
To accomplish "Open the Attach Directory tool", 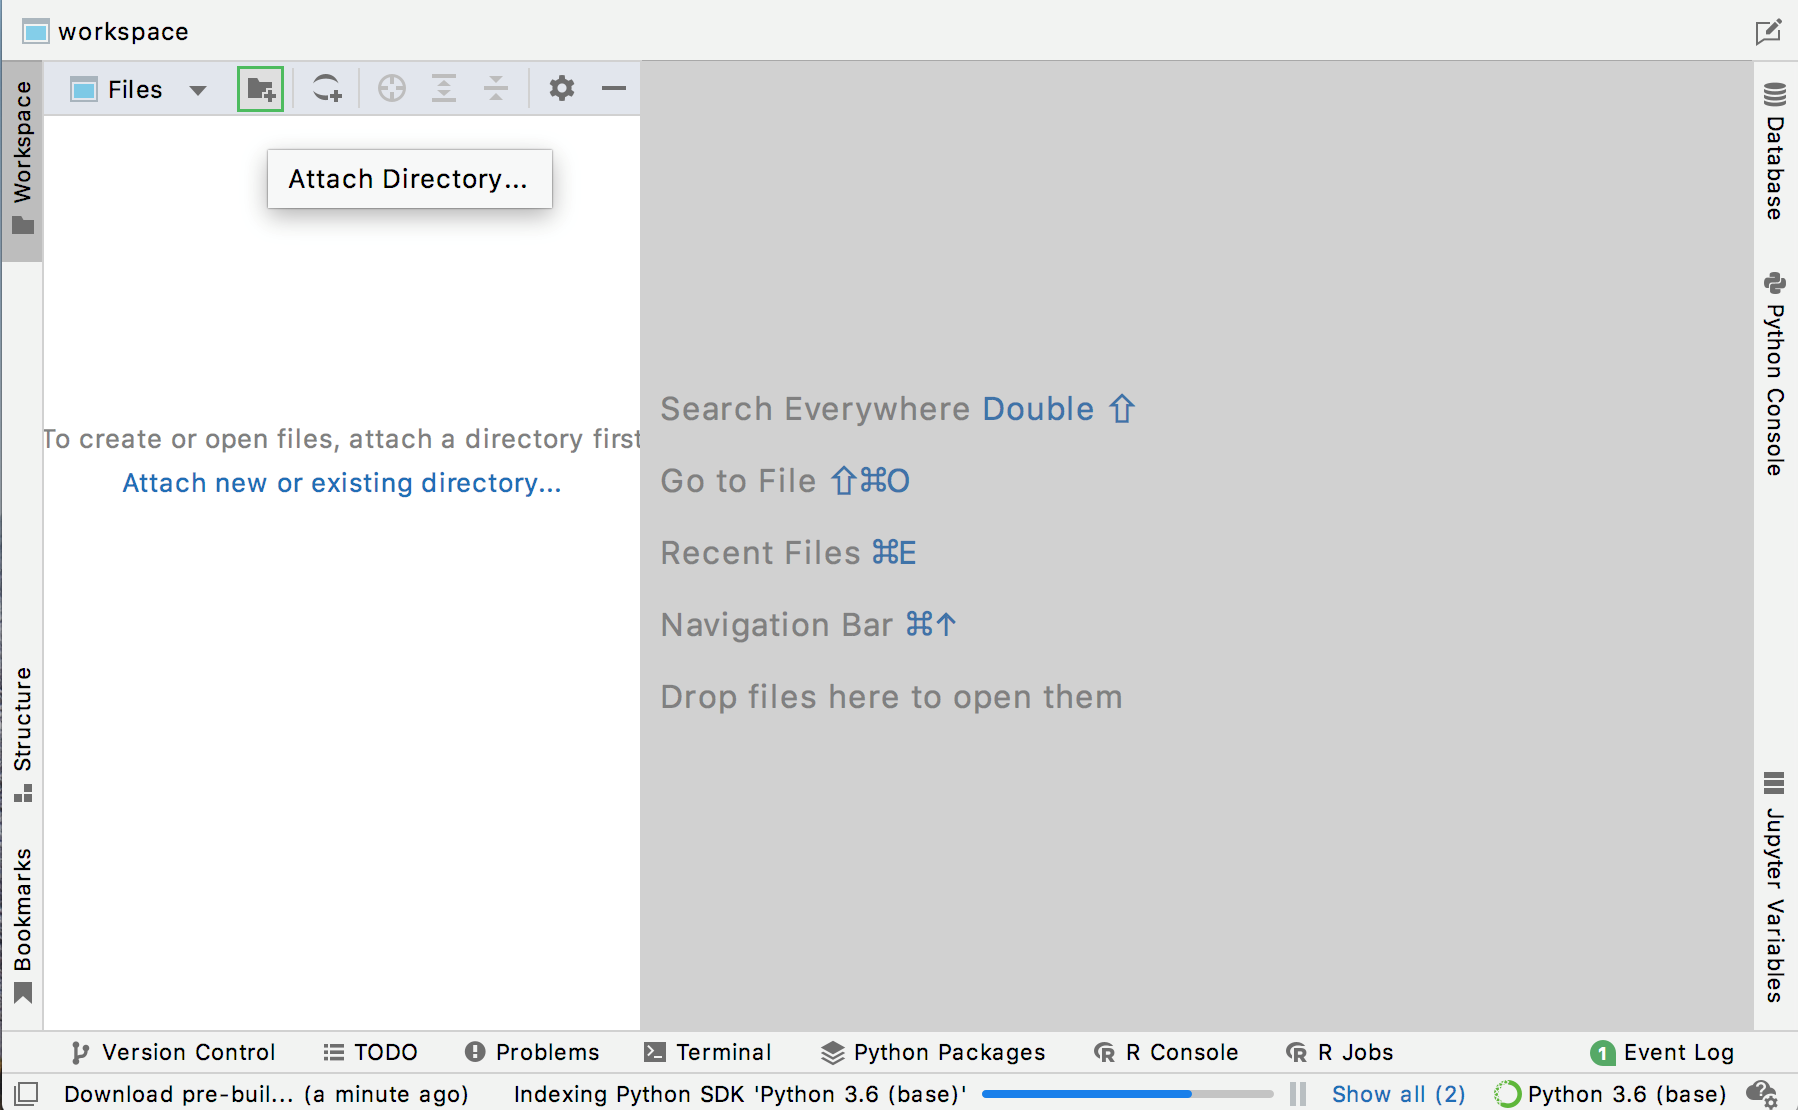I will [260, 88].
